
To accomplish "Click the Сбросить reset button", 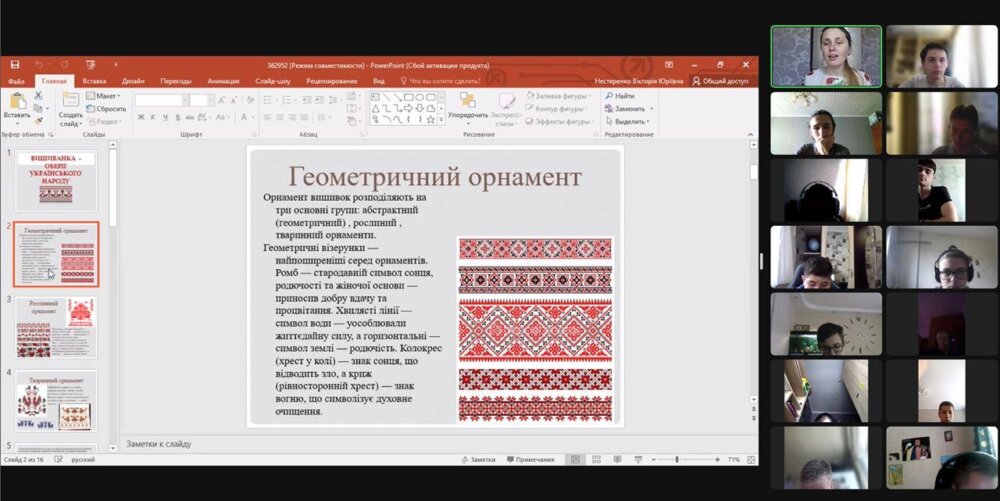I will point(106,108).
